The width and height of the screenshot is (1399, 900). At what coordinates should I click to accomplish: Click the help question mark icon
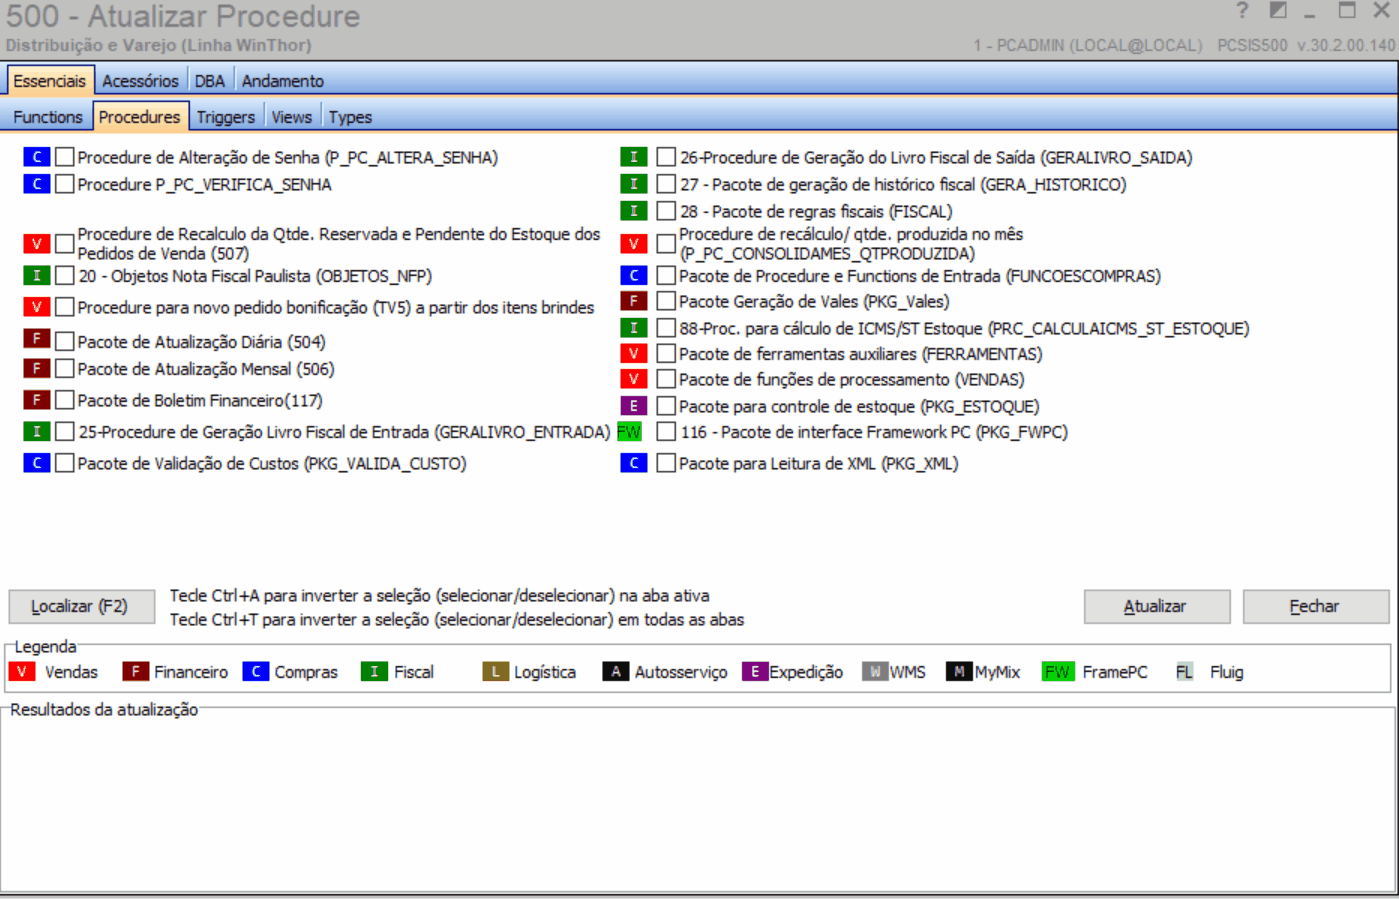(x=1244, y=11)
